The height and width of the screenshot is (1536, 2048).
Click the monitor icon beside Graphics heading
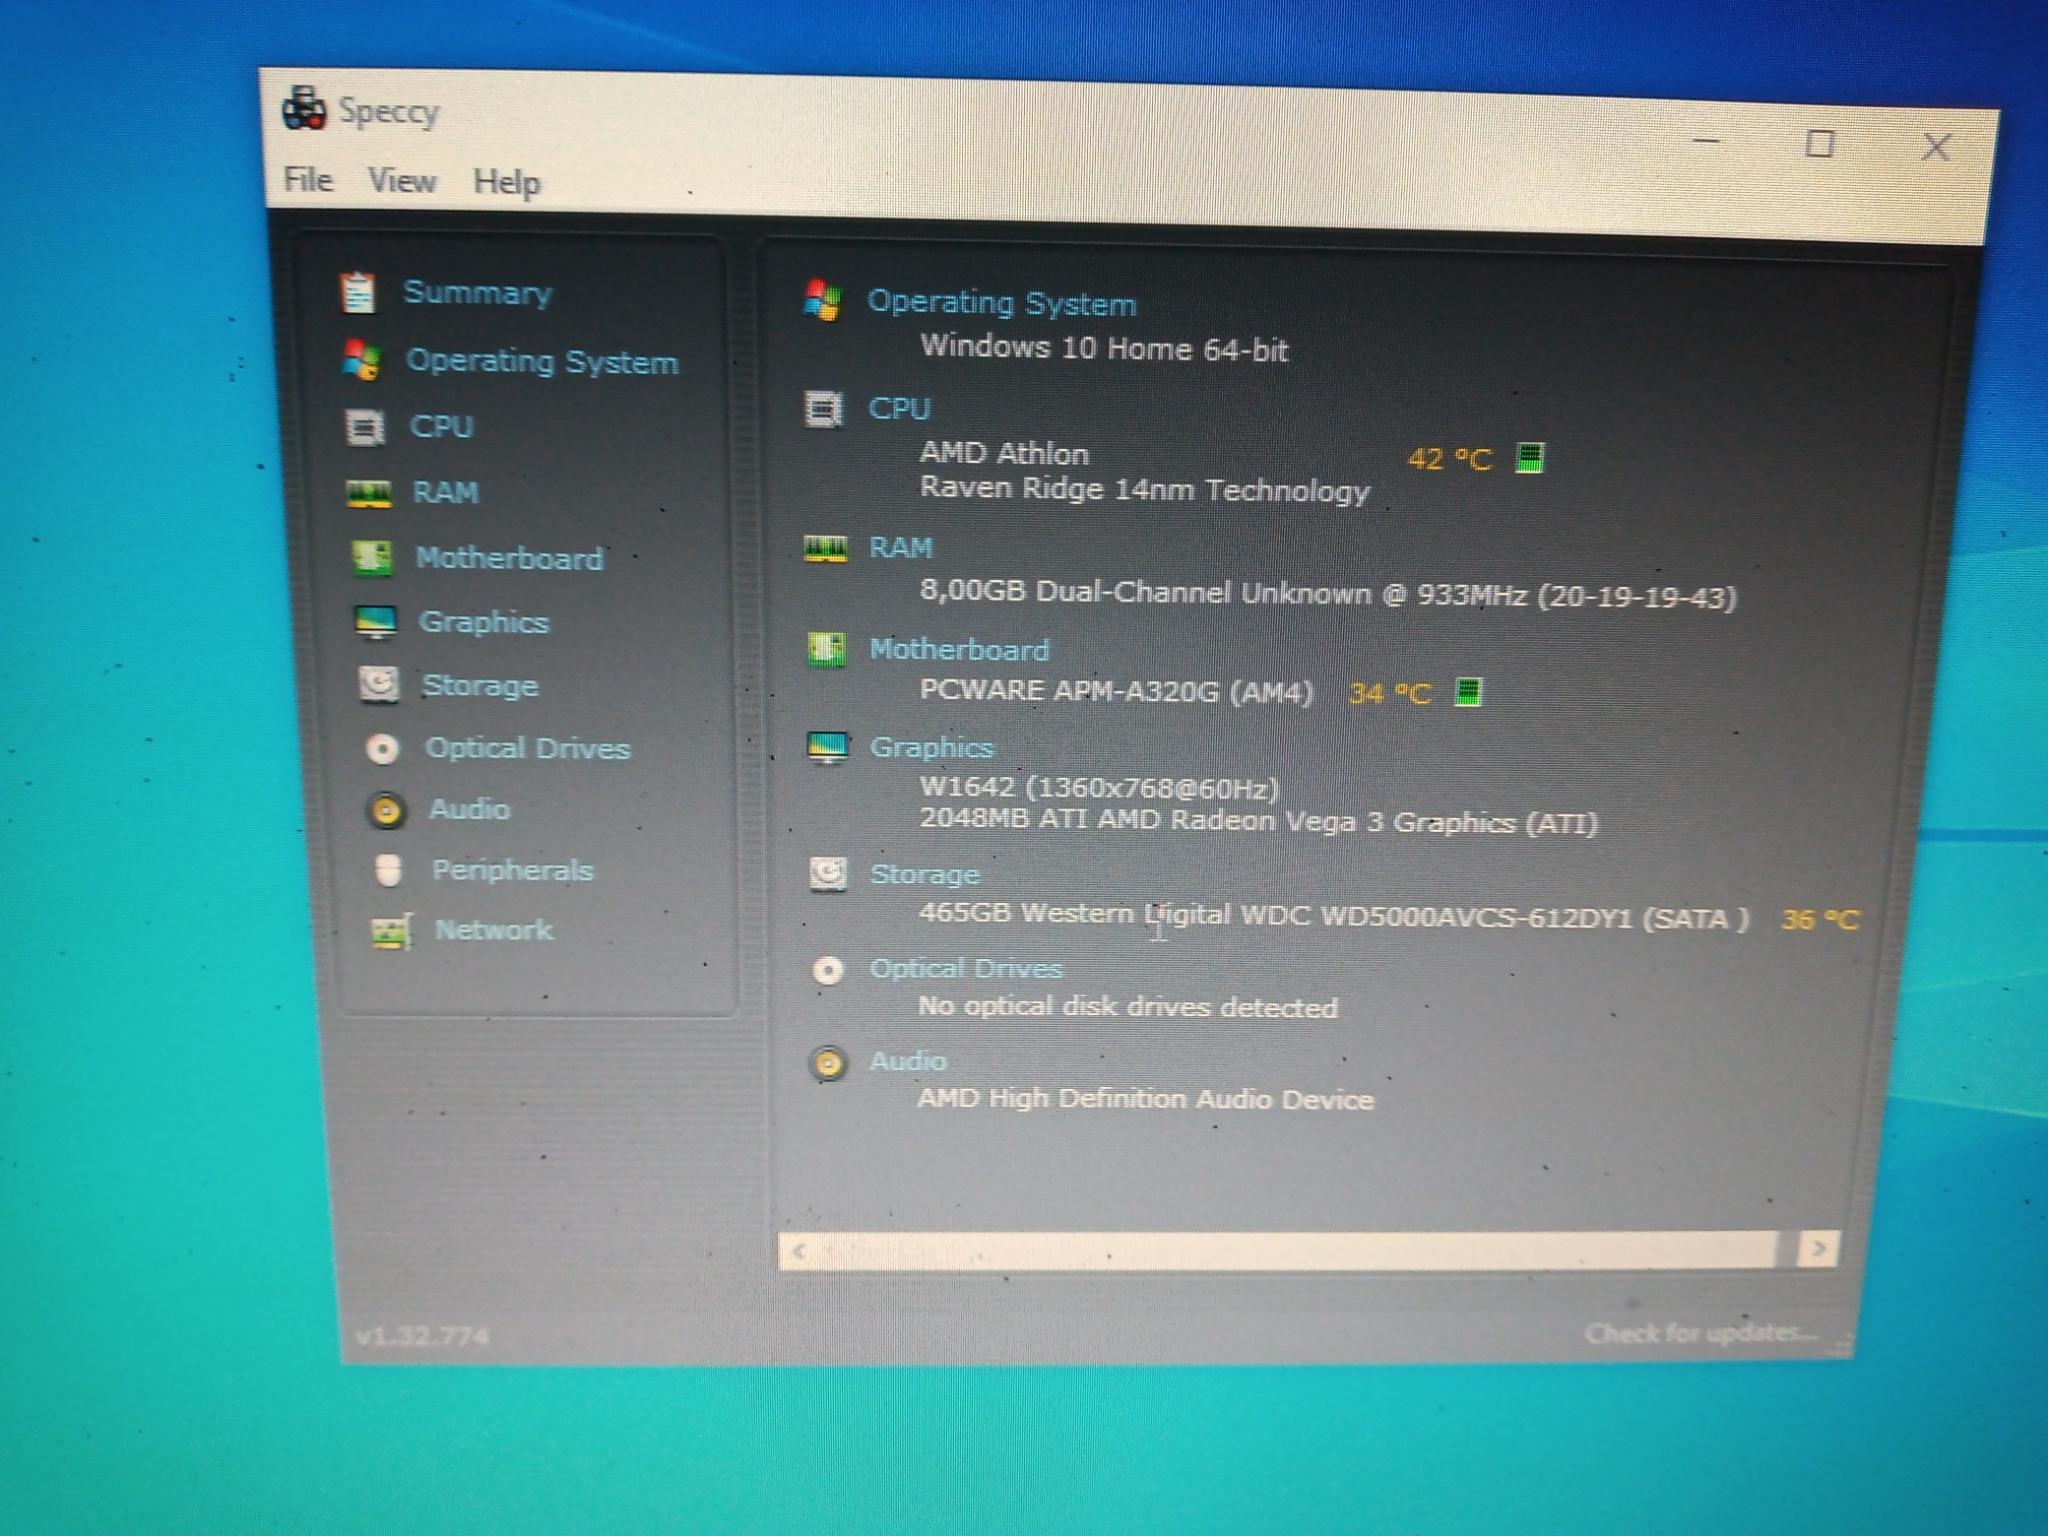click(x=828, y=747)
